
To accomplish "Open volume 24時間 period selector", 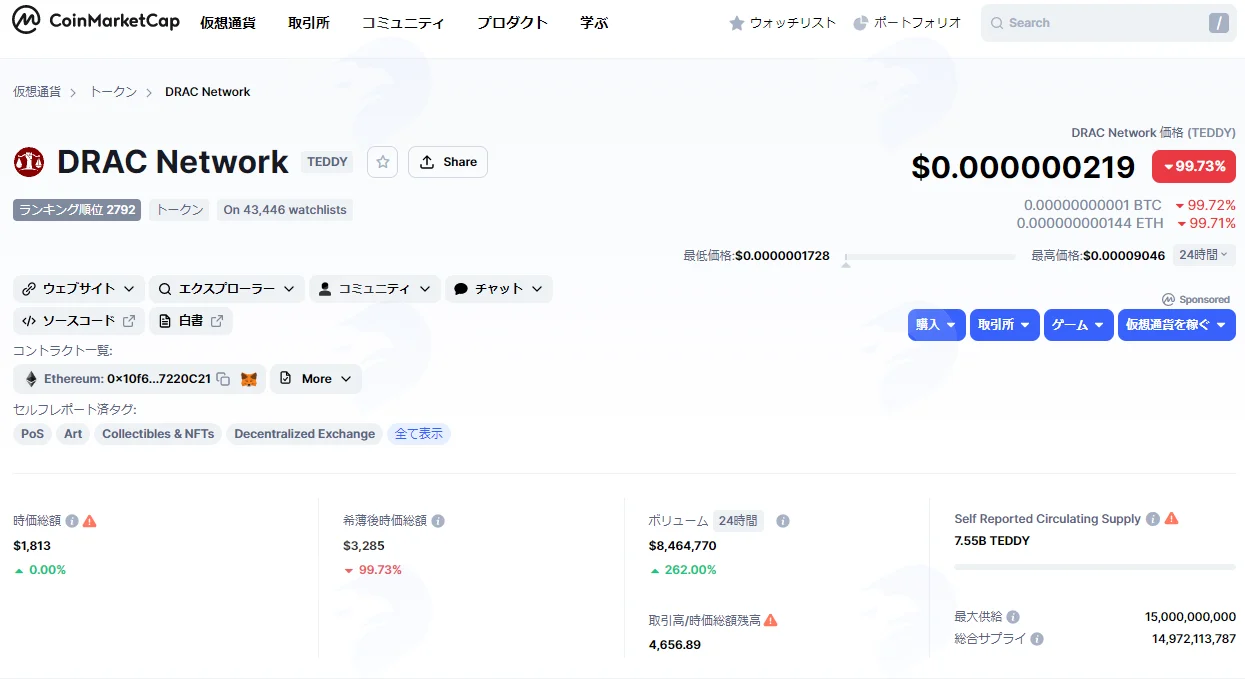I will tap(738, 521).
